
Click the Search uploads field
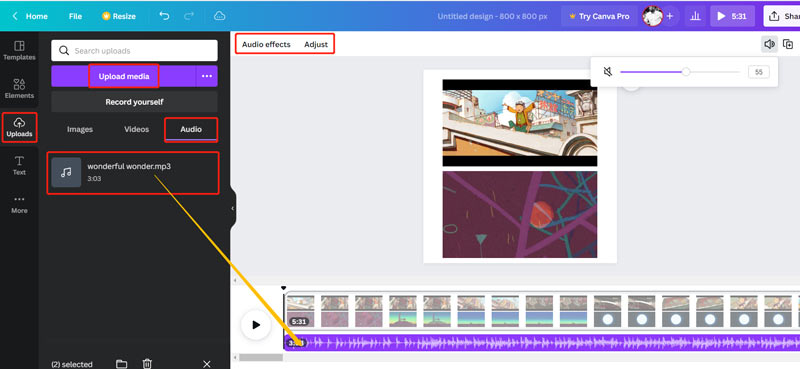[134, 51]
